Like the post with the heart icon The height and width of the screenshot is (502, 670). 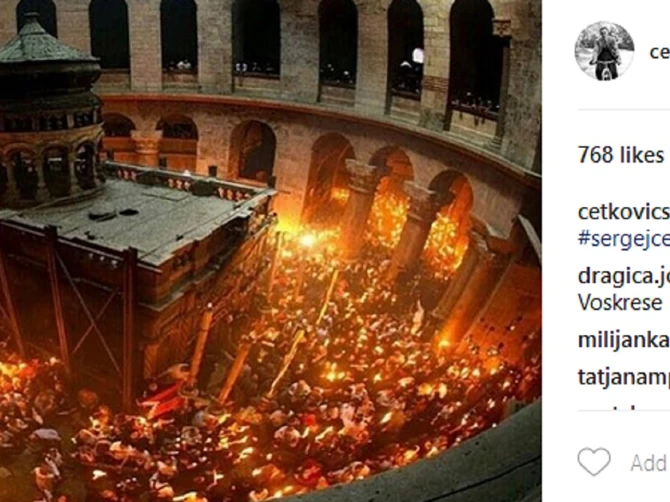point(594,462)
